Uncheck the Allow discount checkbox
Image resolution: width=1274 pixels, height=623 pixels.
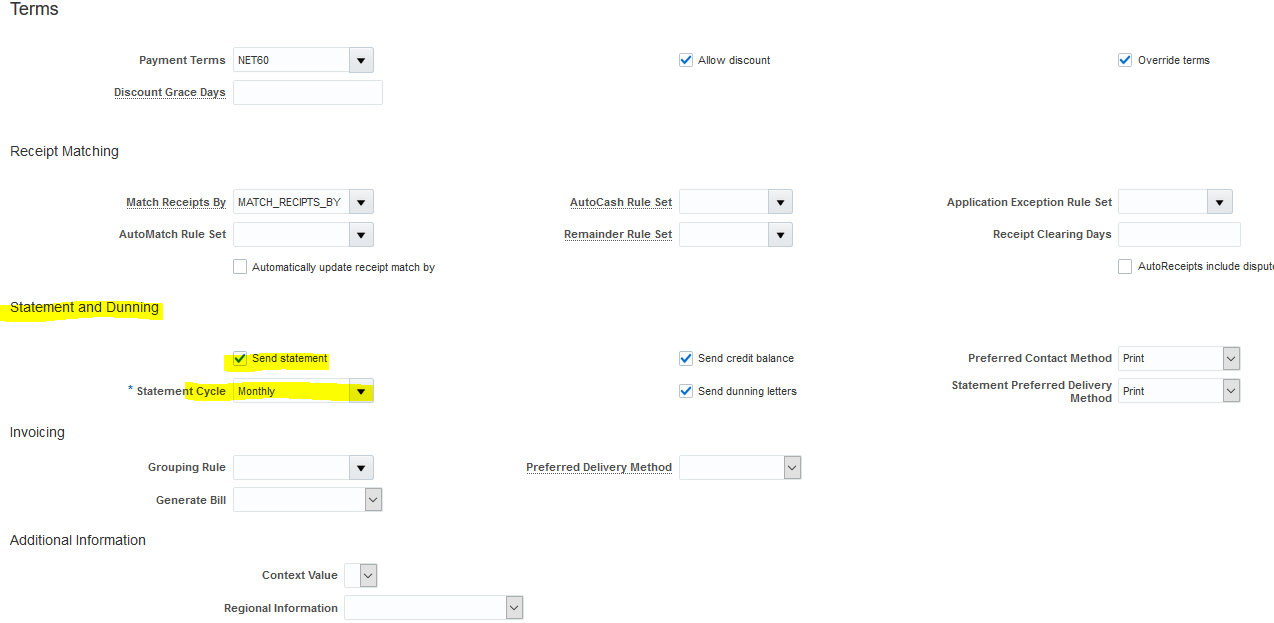(686, 60)
